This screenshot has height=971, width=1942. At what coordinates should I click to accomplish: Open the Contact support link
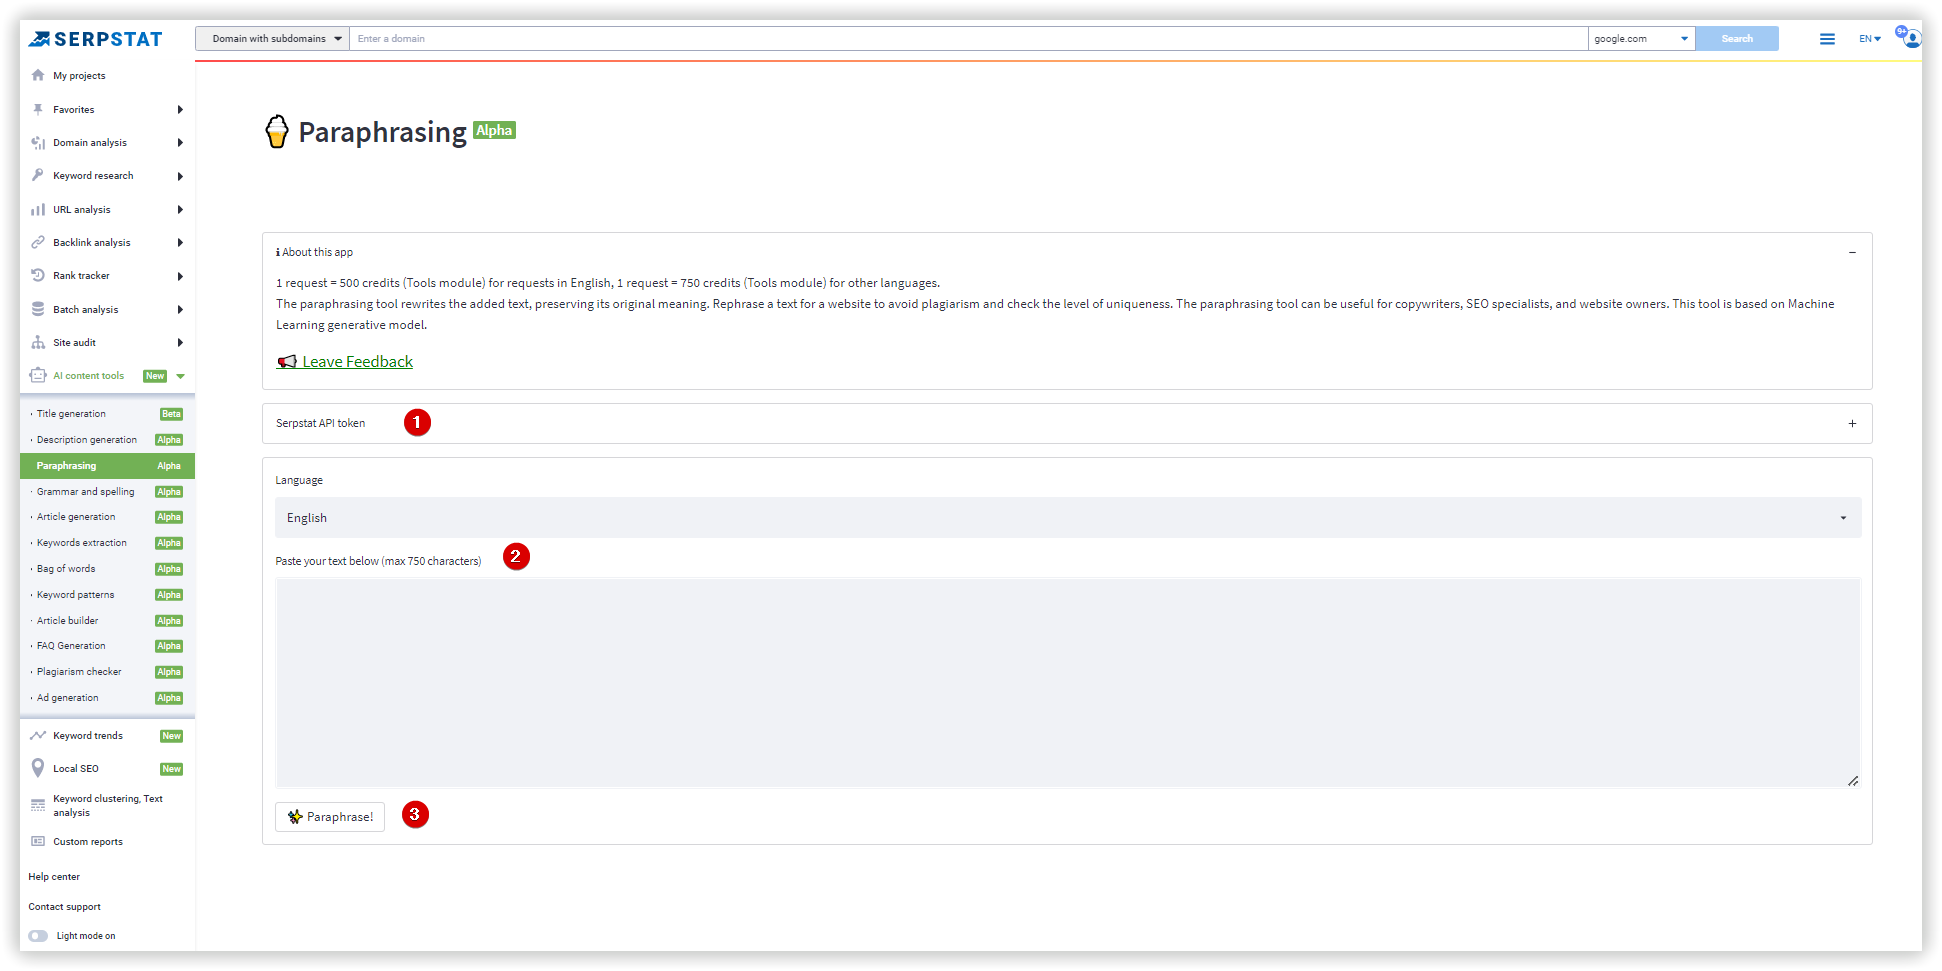tap(65, 907)
